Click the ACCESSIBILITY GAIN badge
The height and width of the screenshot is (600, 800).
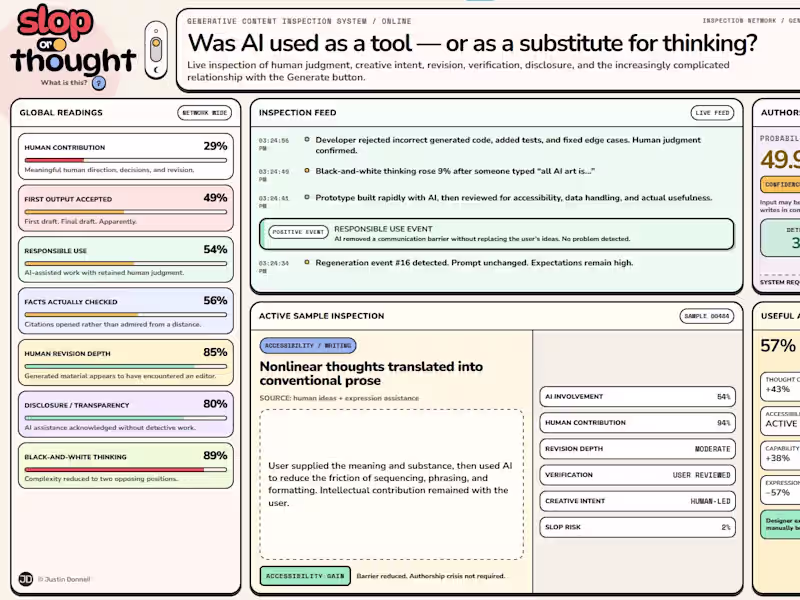coord(305,576)
